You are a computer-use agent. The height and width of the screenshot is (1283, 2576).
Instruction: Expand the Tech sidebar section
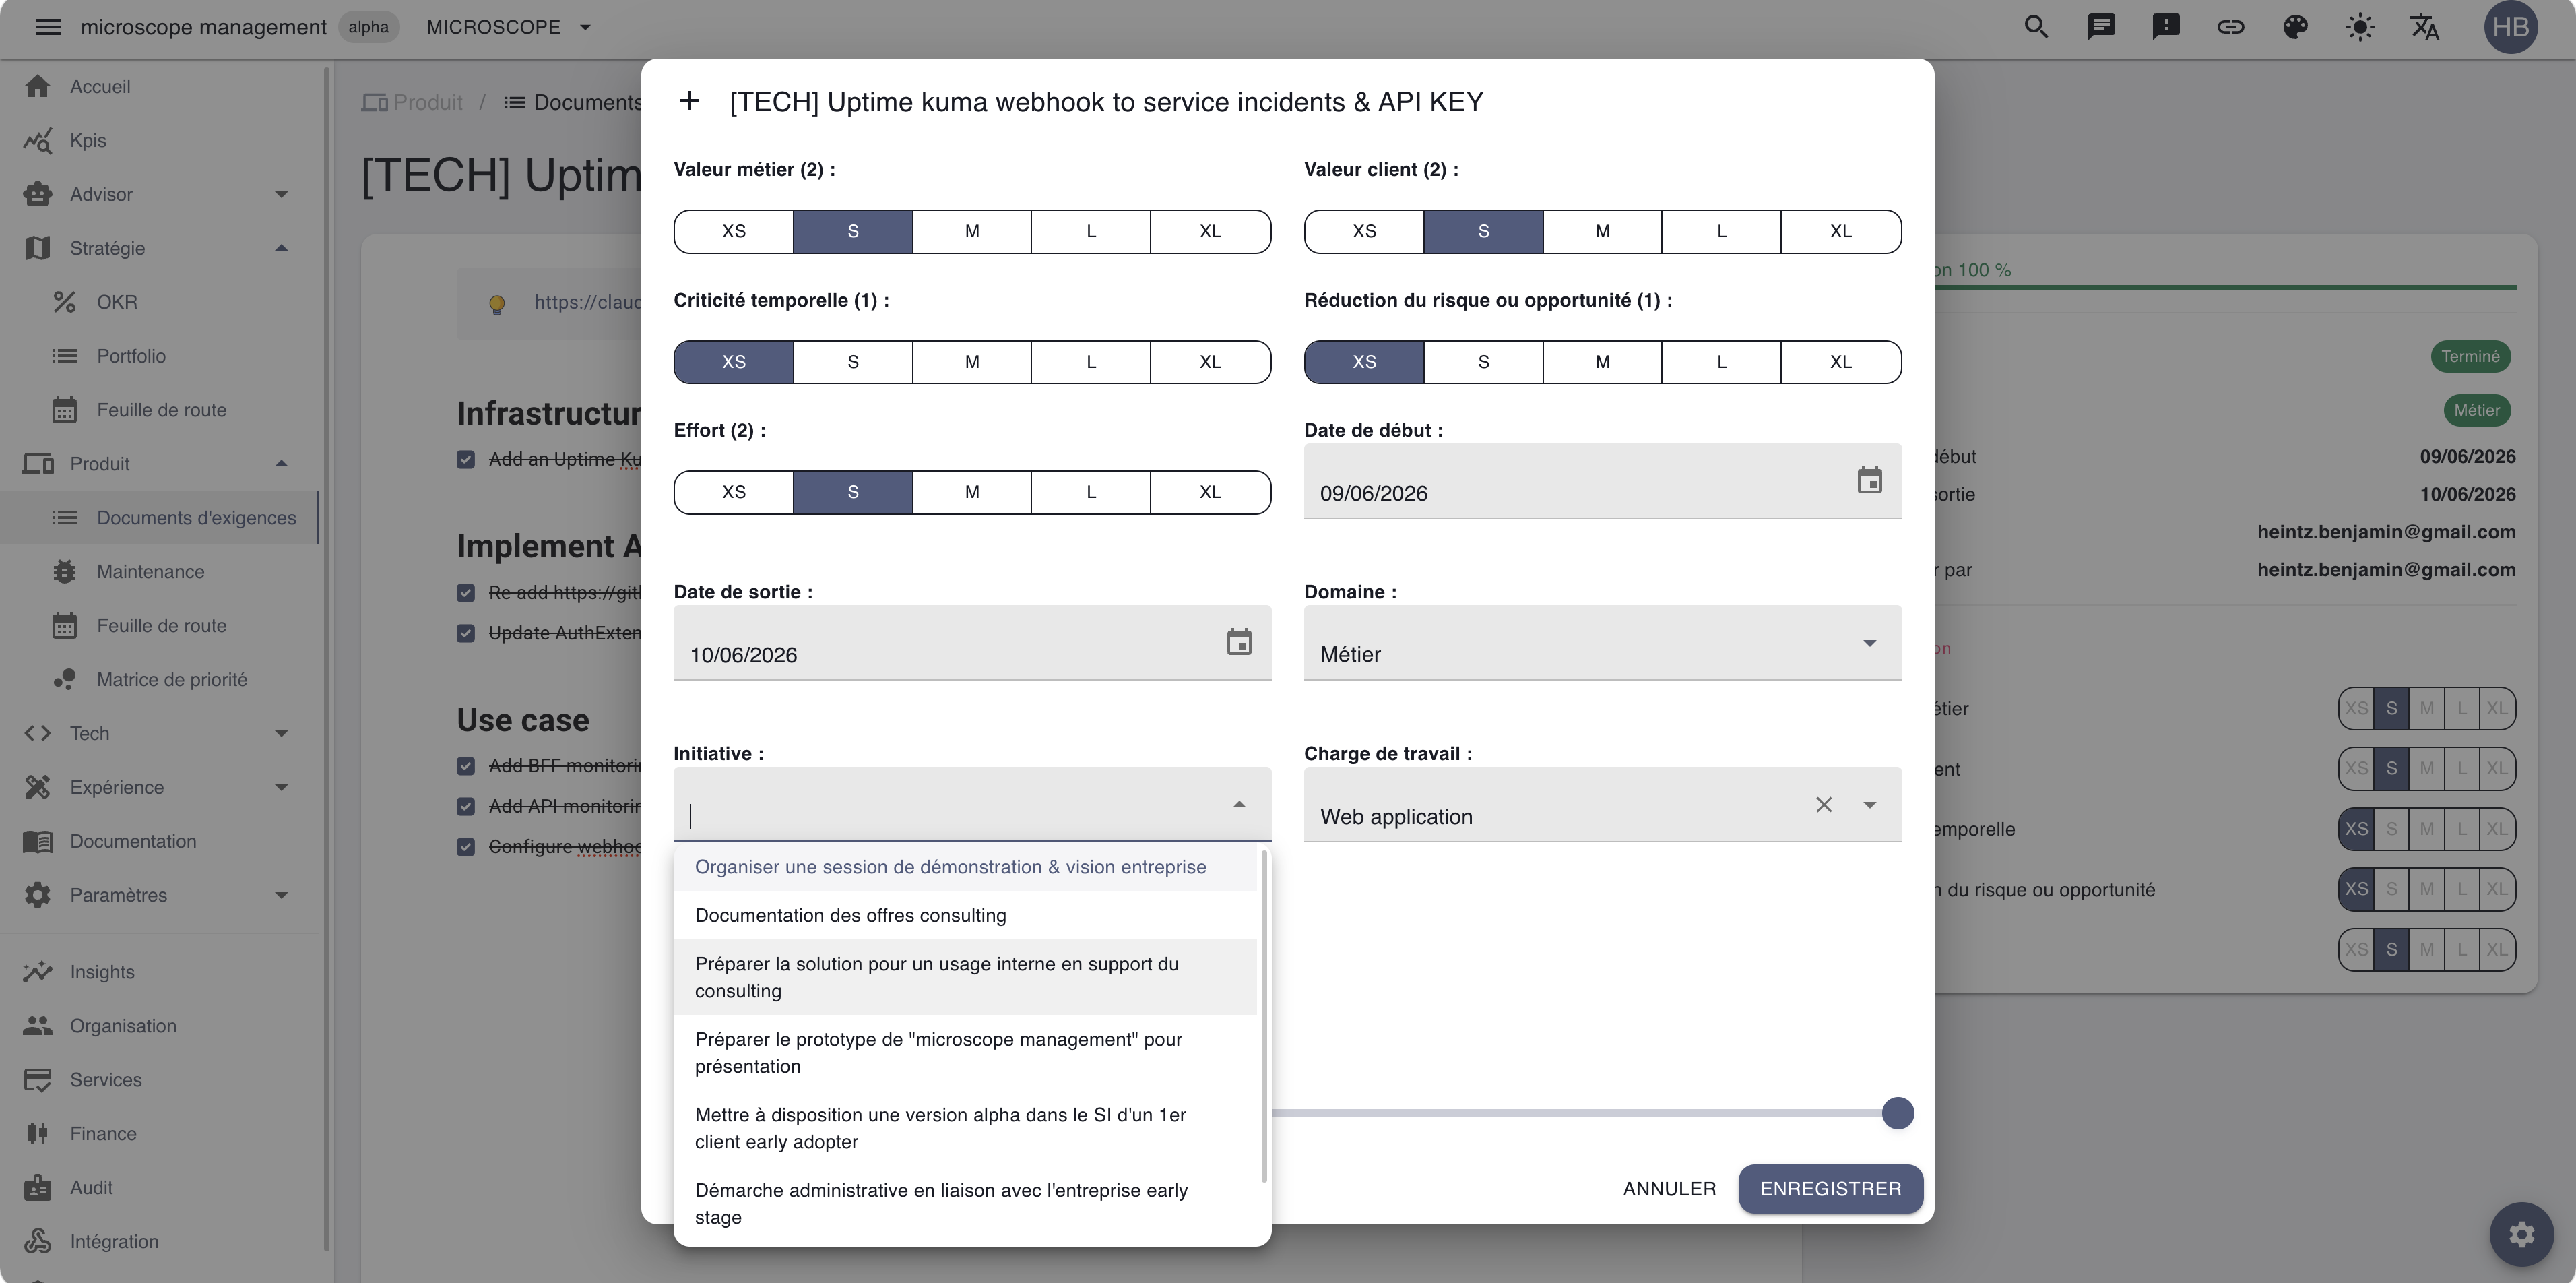tap(281, 733)
